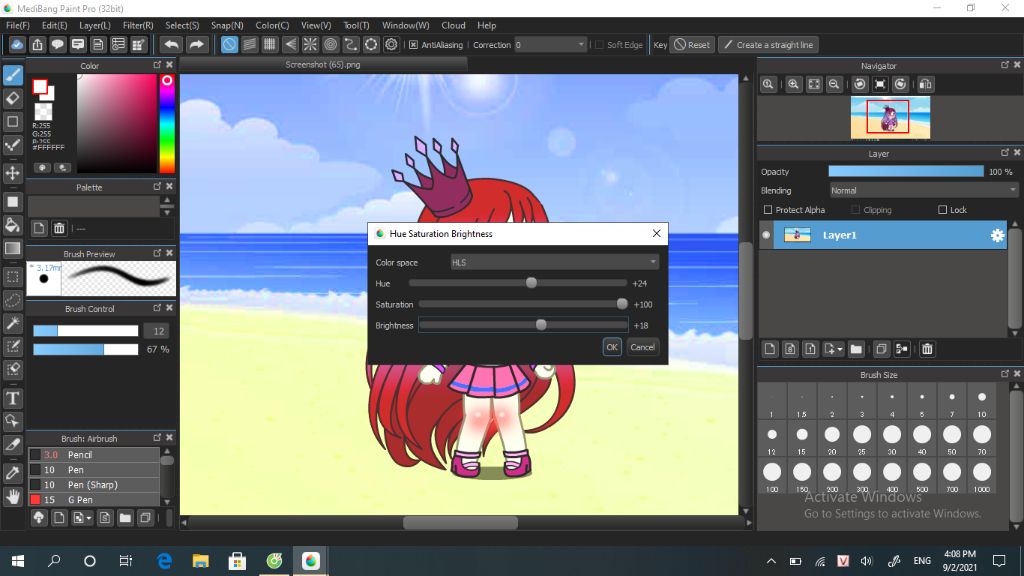
Task: Open Color space HLS dropdown
Action: [554, 263]
